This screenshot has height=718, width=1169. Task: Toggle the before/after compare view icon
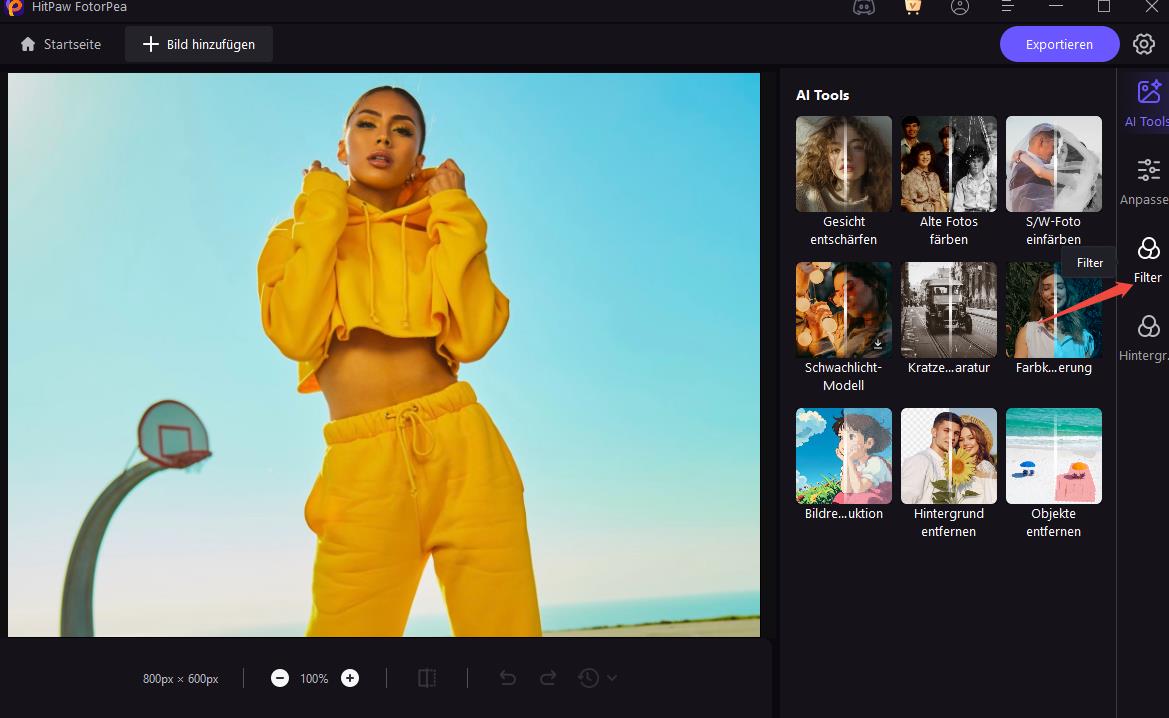click(x=427, y=678)
